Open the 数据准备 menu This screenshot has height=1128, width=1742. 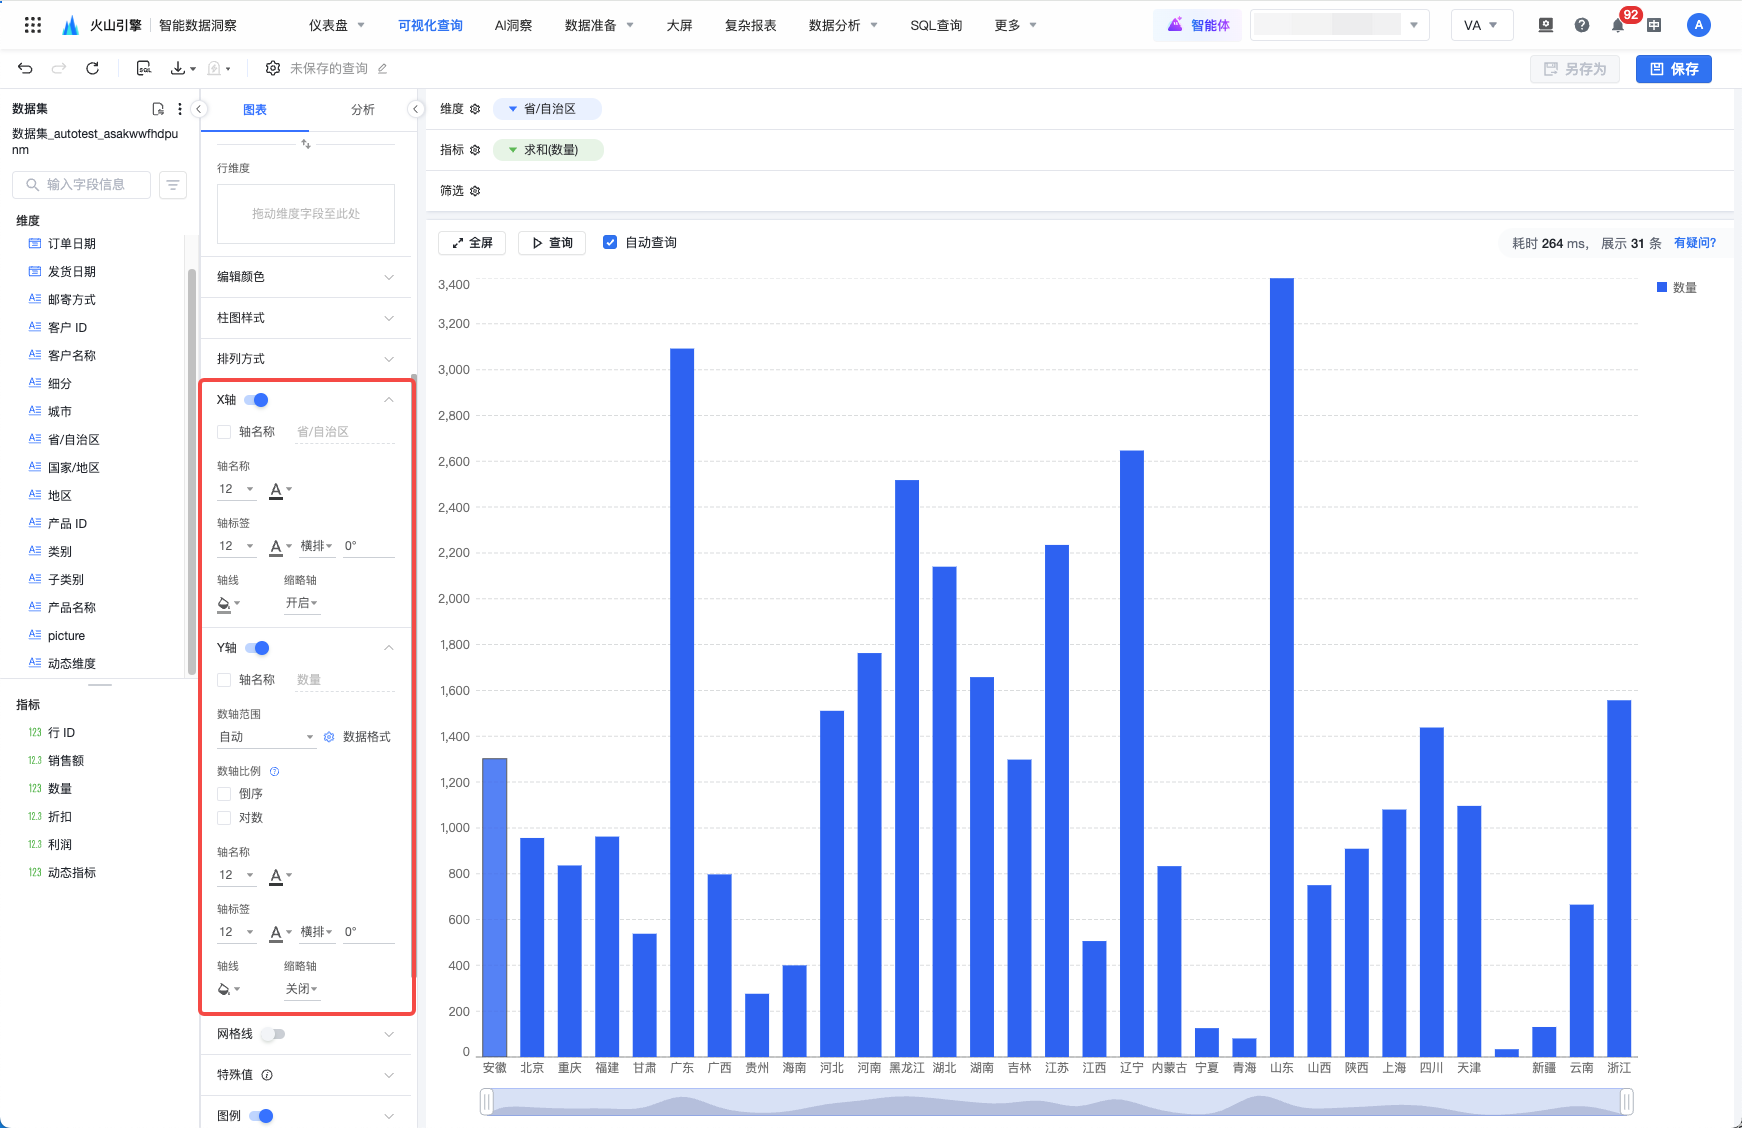pyautogui.click(x=599, y=25)
